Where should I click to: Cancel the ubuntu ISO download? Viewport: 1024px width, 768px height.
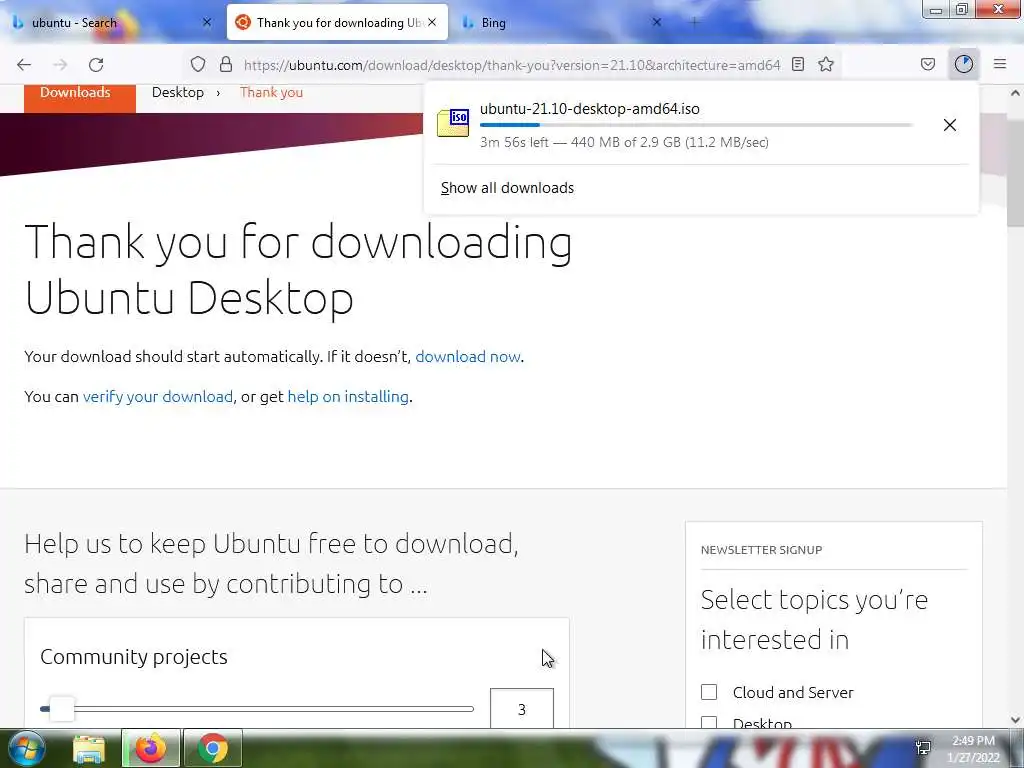coord(950,125)
